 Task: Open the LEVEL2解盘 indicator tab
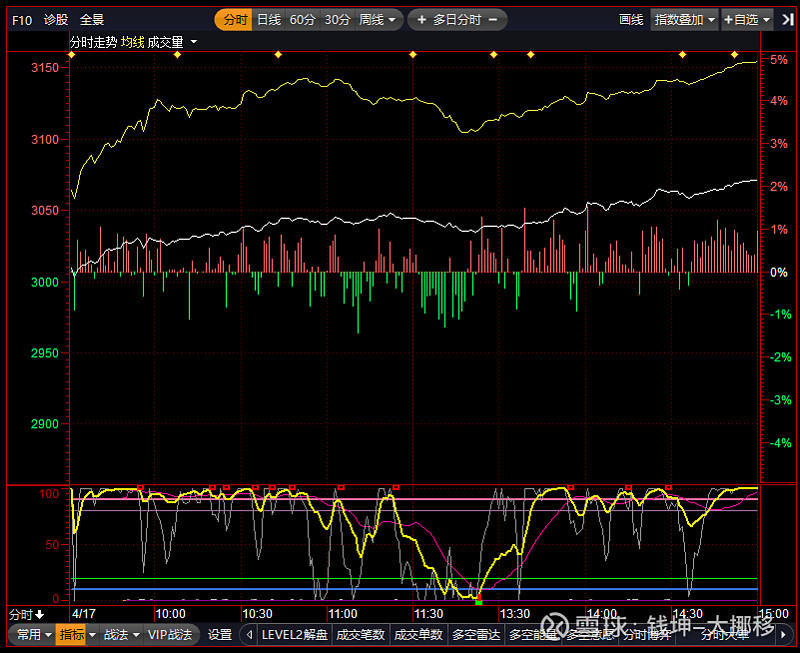click(x=294, y=634)
